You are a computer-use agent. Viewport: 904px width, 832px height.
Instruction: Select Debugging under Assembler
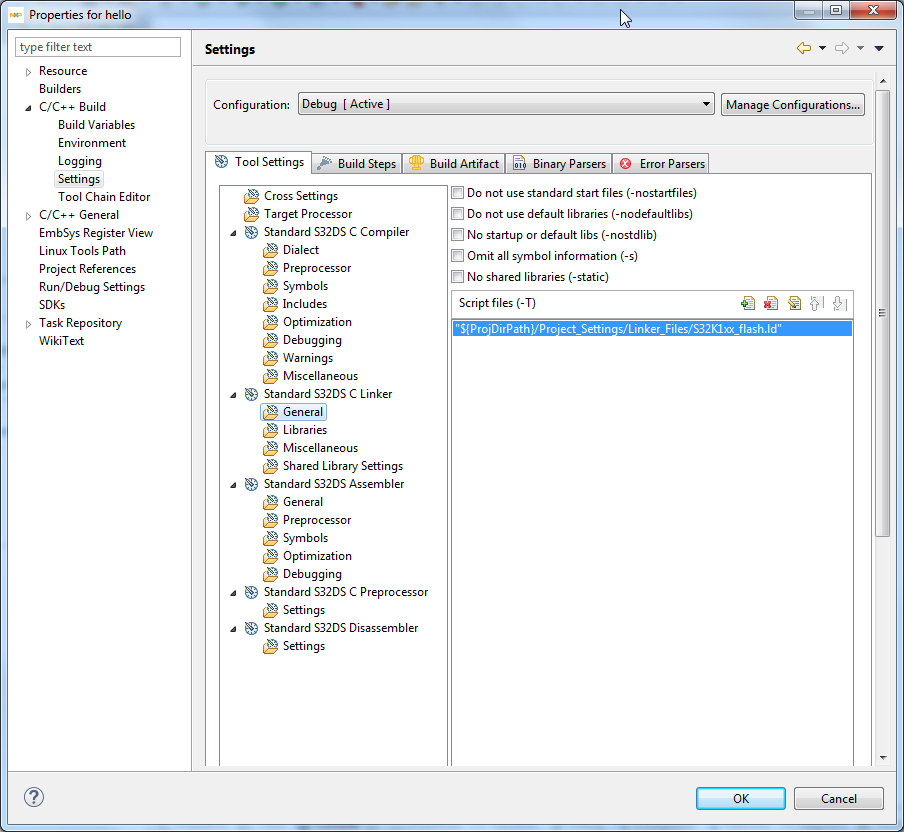[x=312, y=574]
